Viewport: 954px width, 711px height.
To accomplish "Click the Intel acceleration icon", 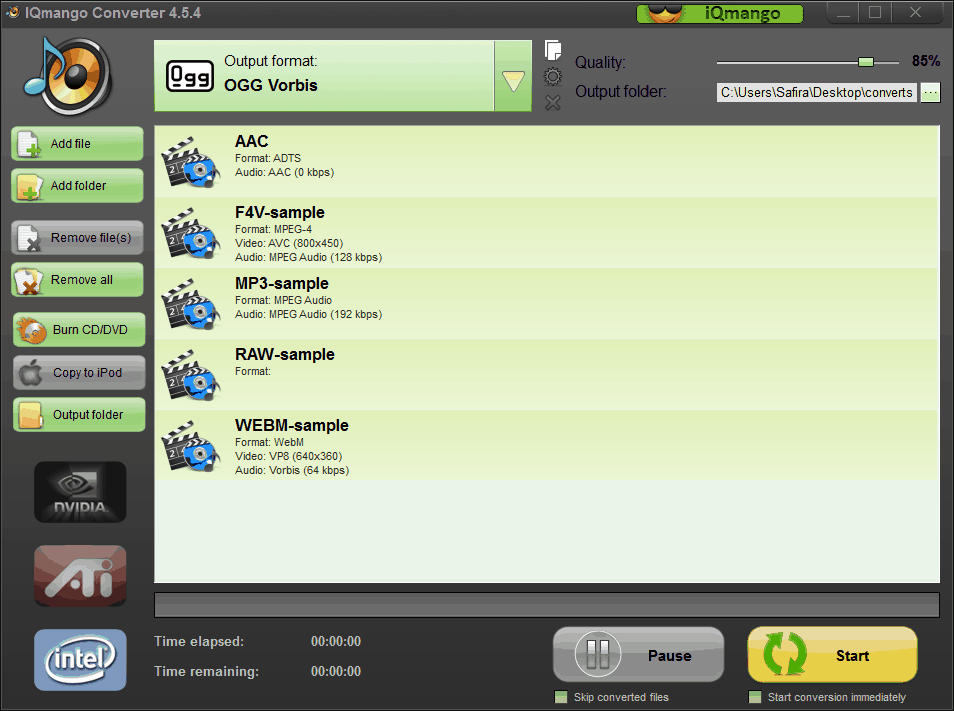I will tap(80, 660).
